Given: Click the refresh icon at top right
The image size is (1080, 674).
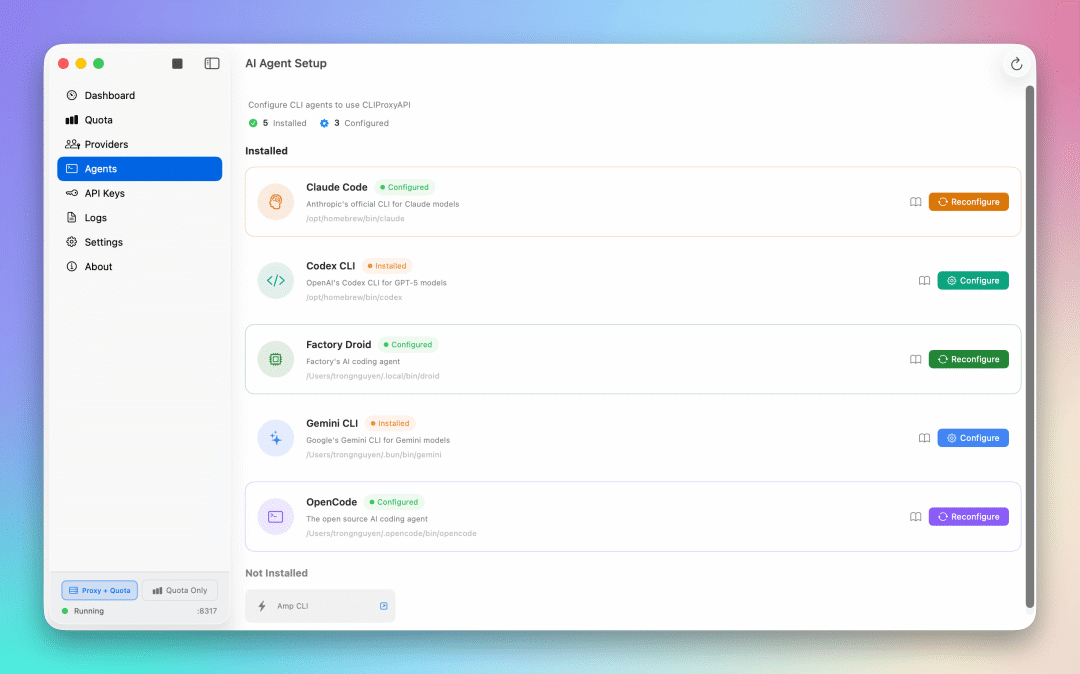Looking at the screenshot, I should (x=1016, y=63).
